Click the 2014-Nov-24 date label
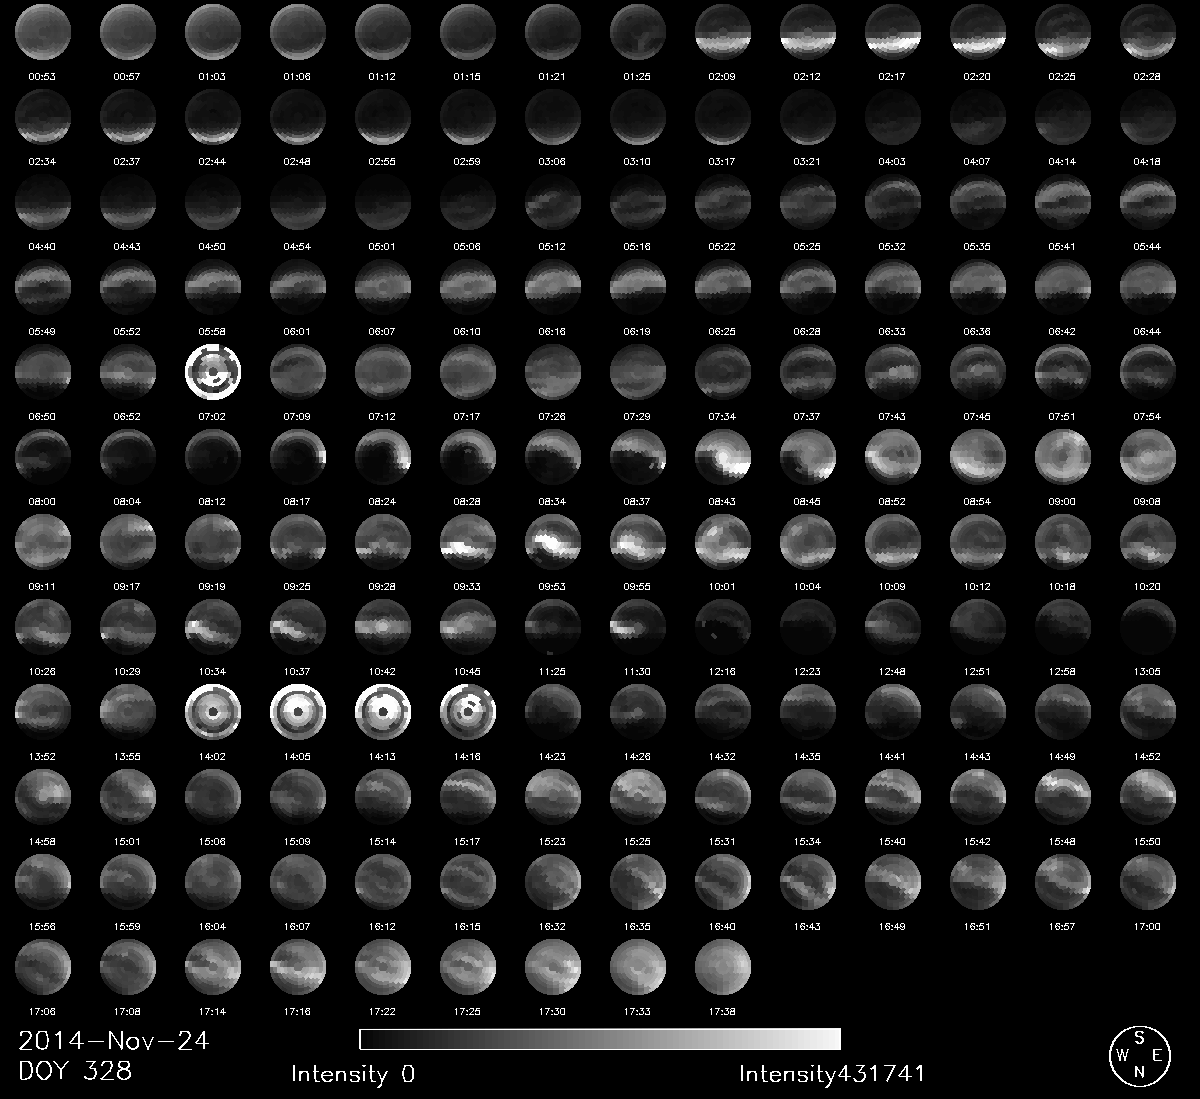Viewport: 1200px width, 1099px height. [113, 1040]
